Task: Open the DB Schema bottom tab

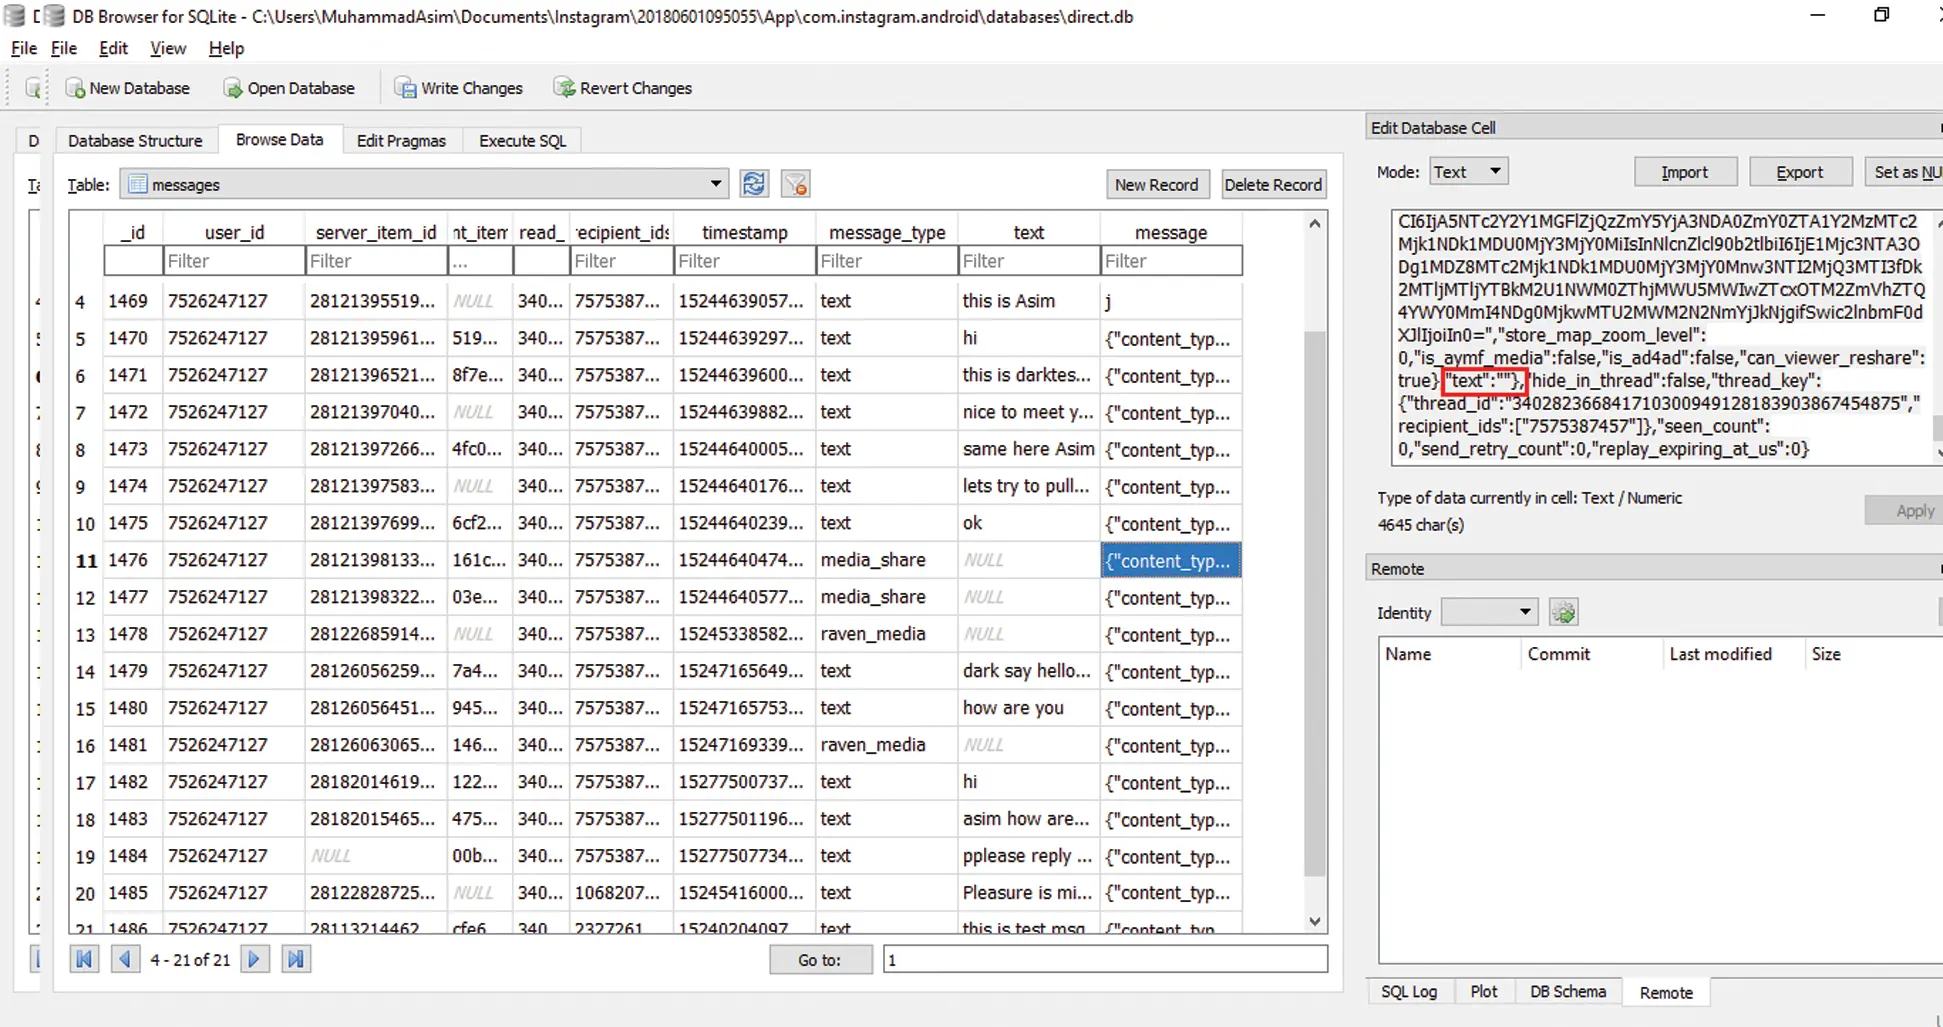Action: coord(1567,991)
